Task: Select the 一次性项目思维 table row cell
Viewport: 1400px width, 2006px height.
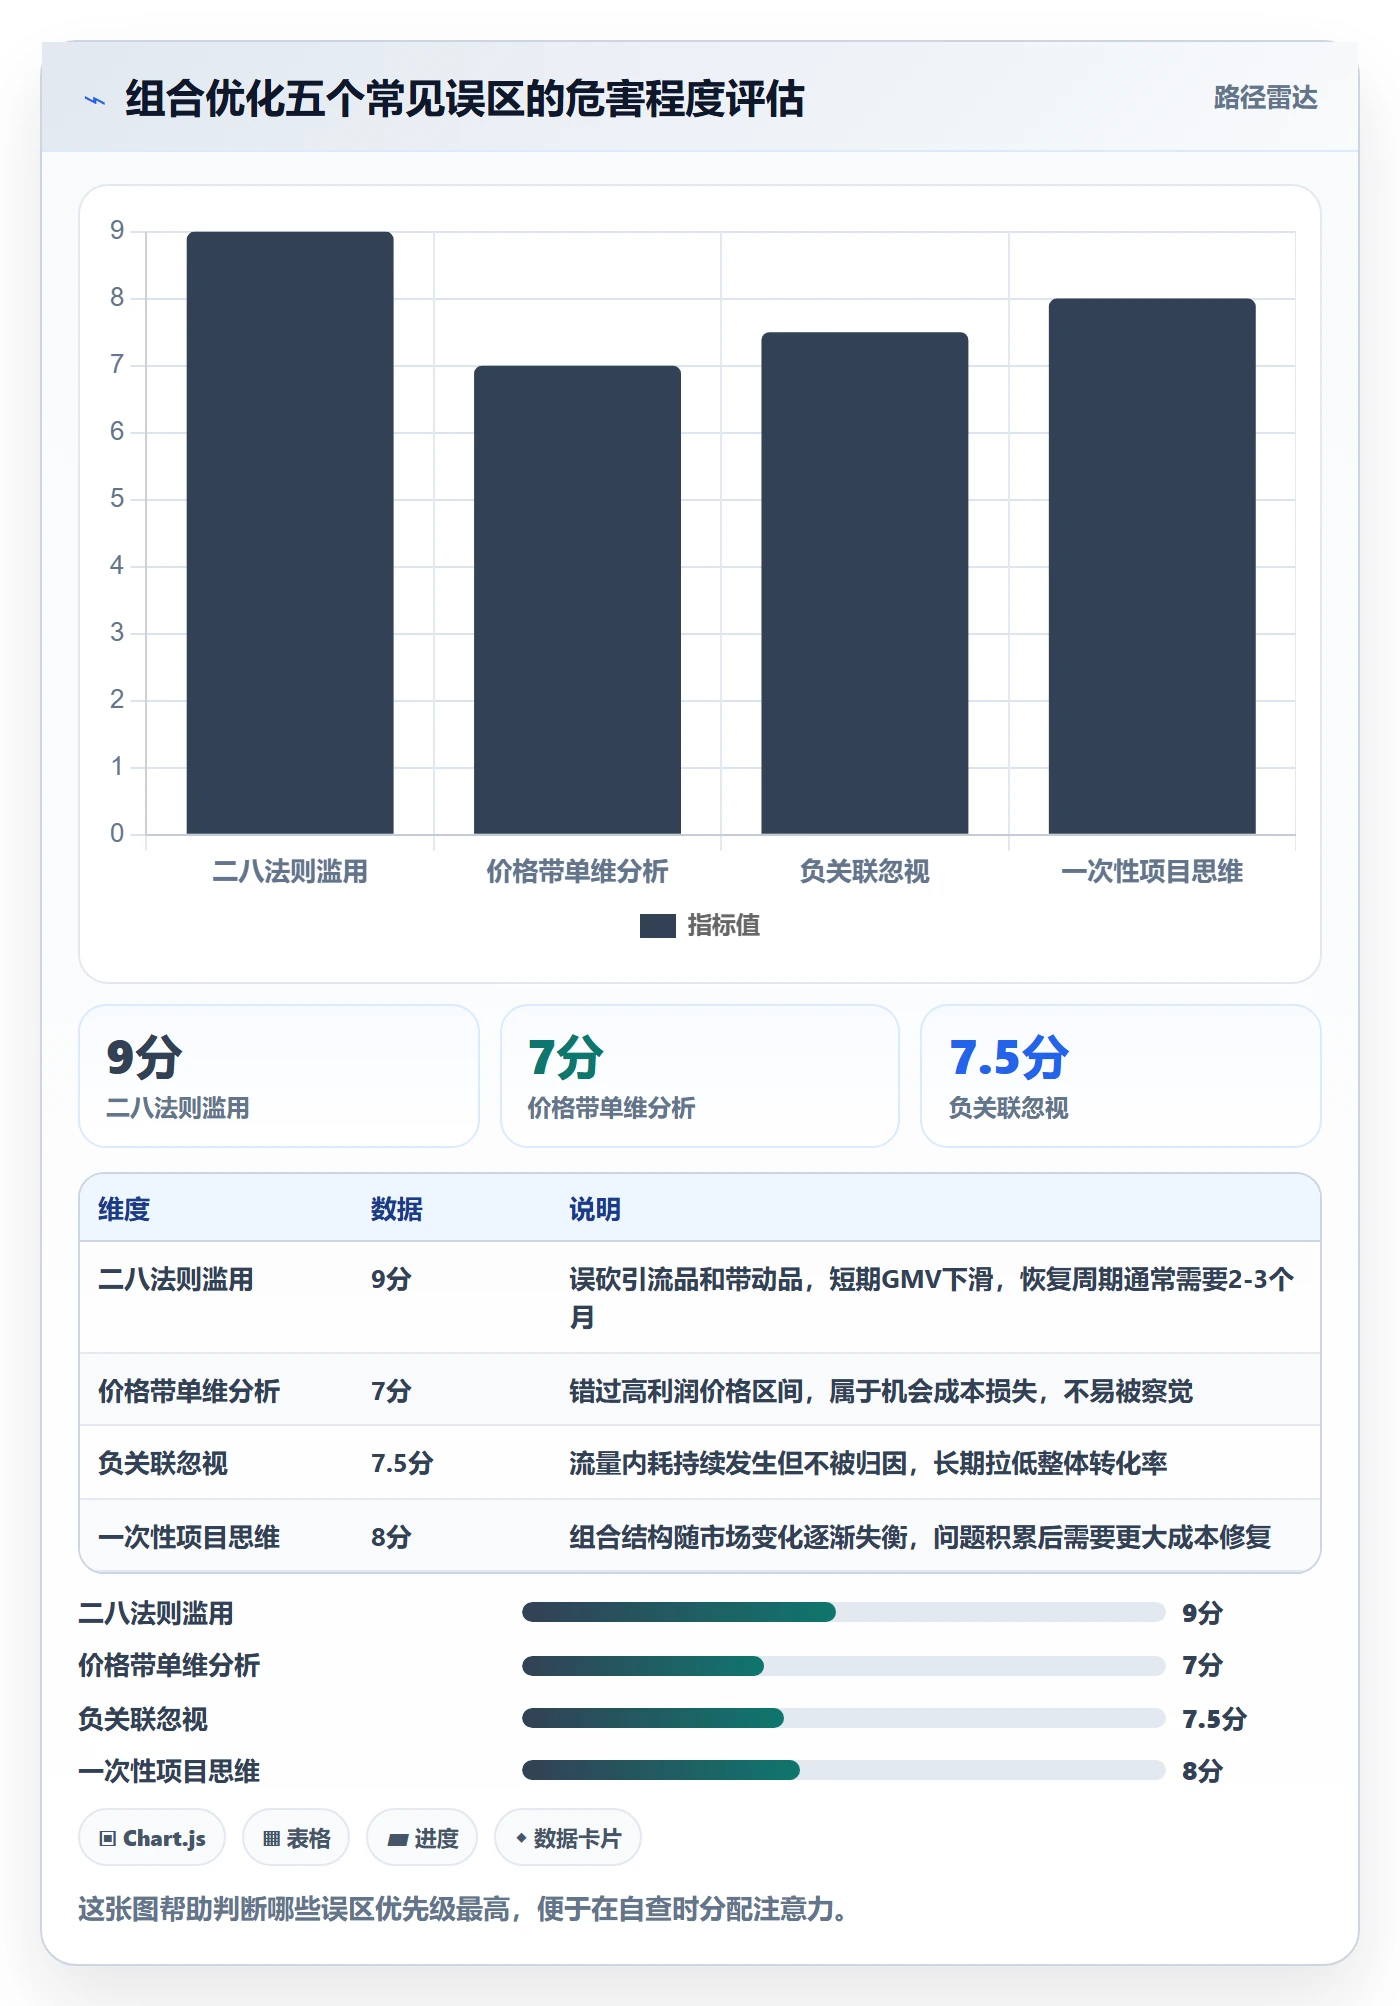Action: (x=189, y=1537)
